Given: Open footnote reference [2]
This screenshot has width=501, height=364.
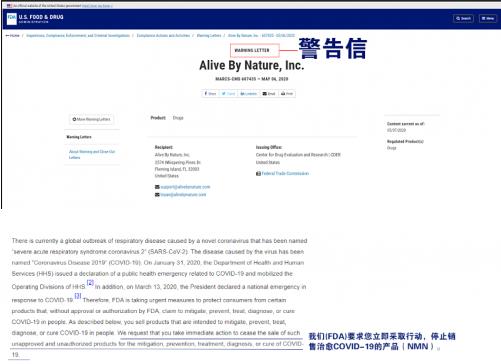Looking at the screenshot, I should [x=90, y=283].
